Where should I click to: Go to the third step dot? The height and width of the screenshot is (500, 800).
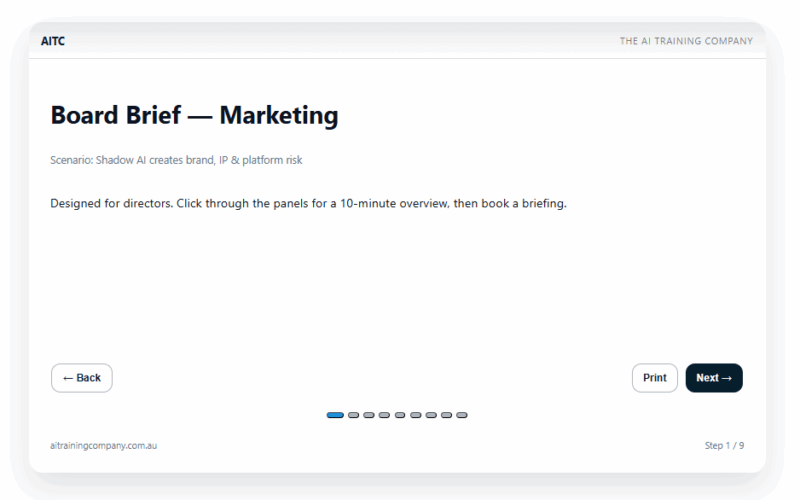coord(369,415)
